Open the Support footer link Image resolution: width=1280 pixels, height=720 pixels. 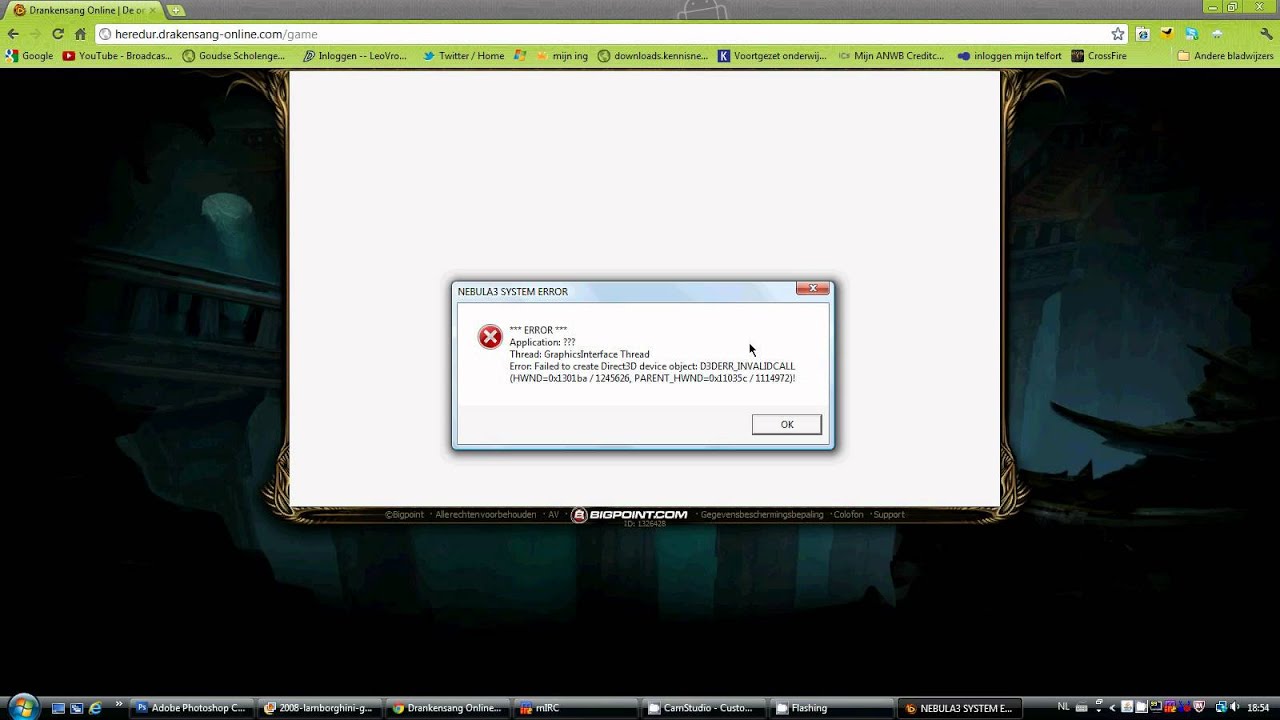889,515
